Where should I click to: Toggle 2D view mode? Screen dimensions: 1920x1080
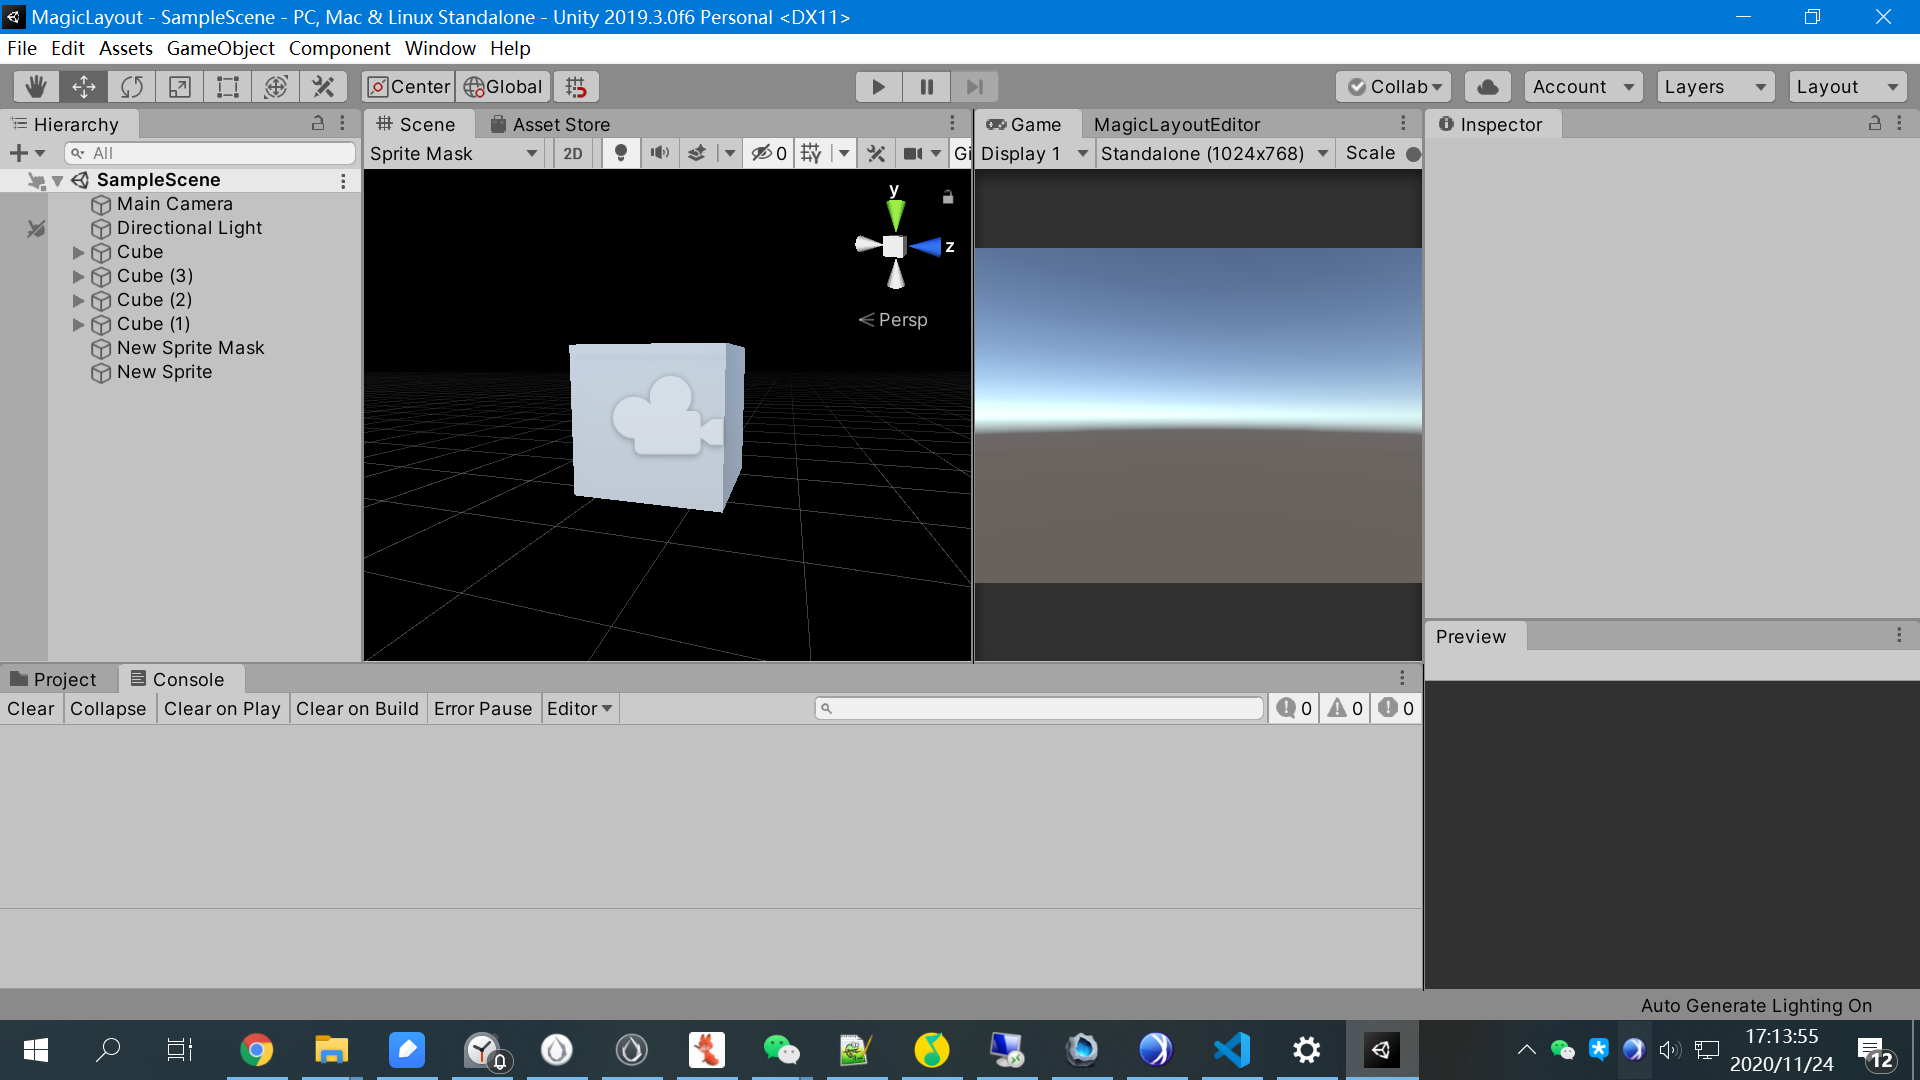point(573,153)
